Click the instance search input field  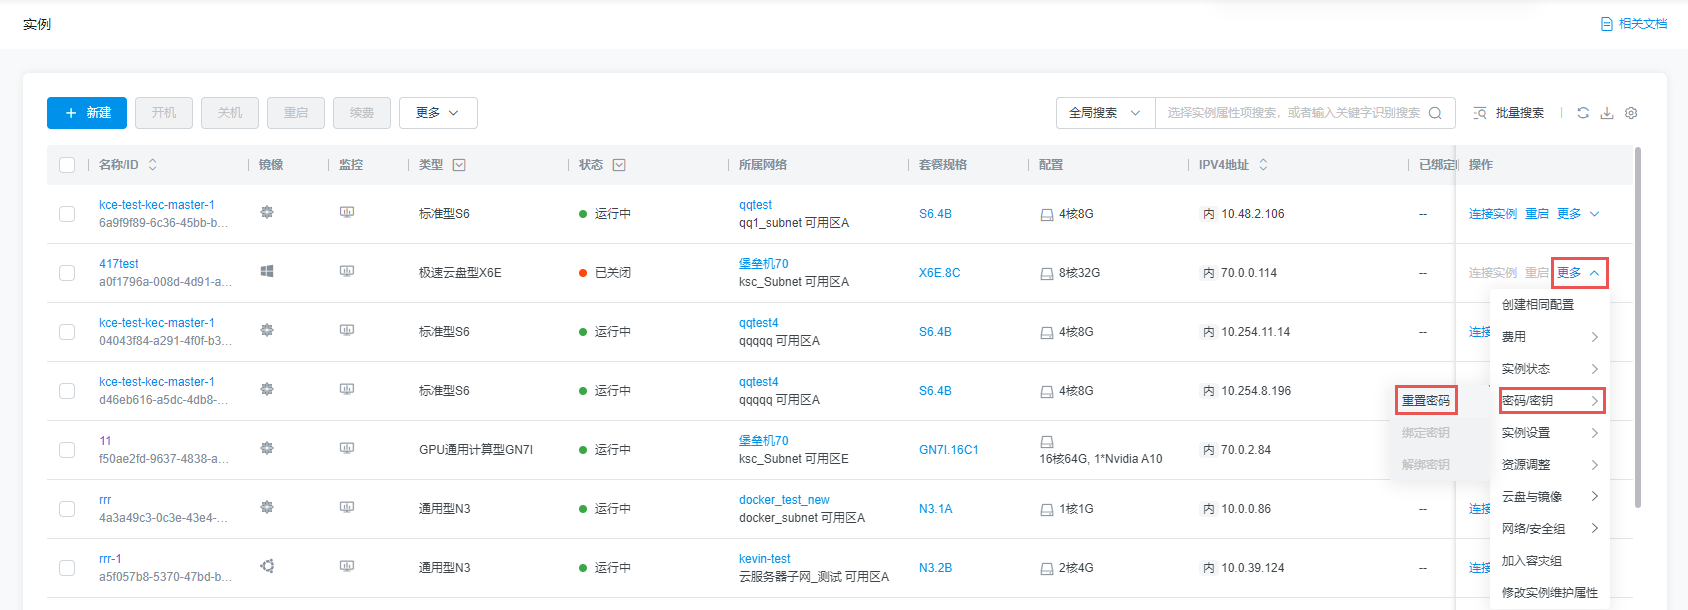1292,113
